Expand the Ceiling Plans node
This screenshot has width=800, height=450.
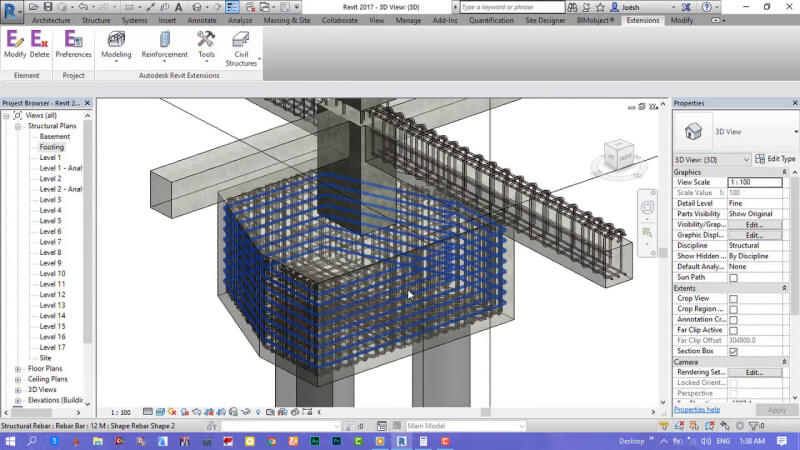18,380
